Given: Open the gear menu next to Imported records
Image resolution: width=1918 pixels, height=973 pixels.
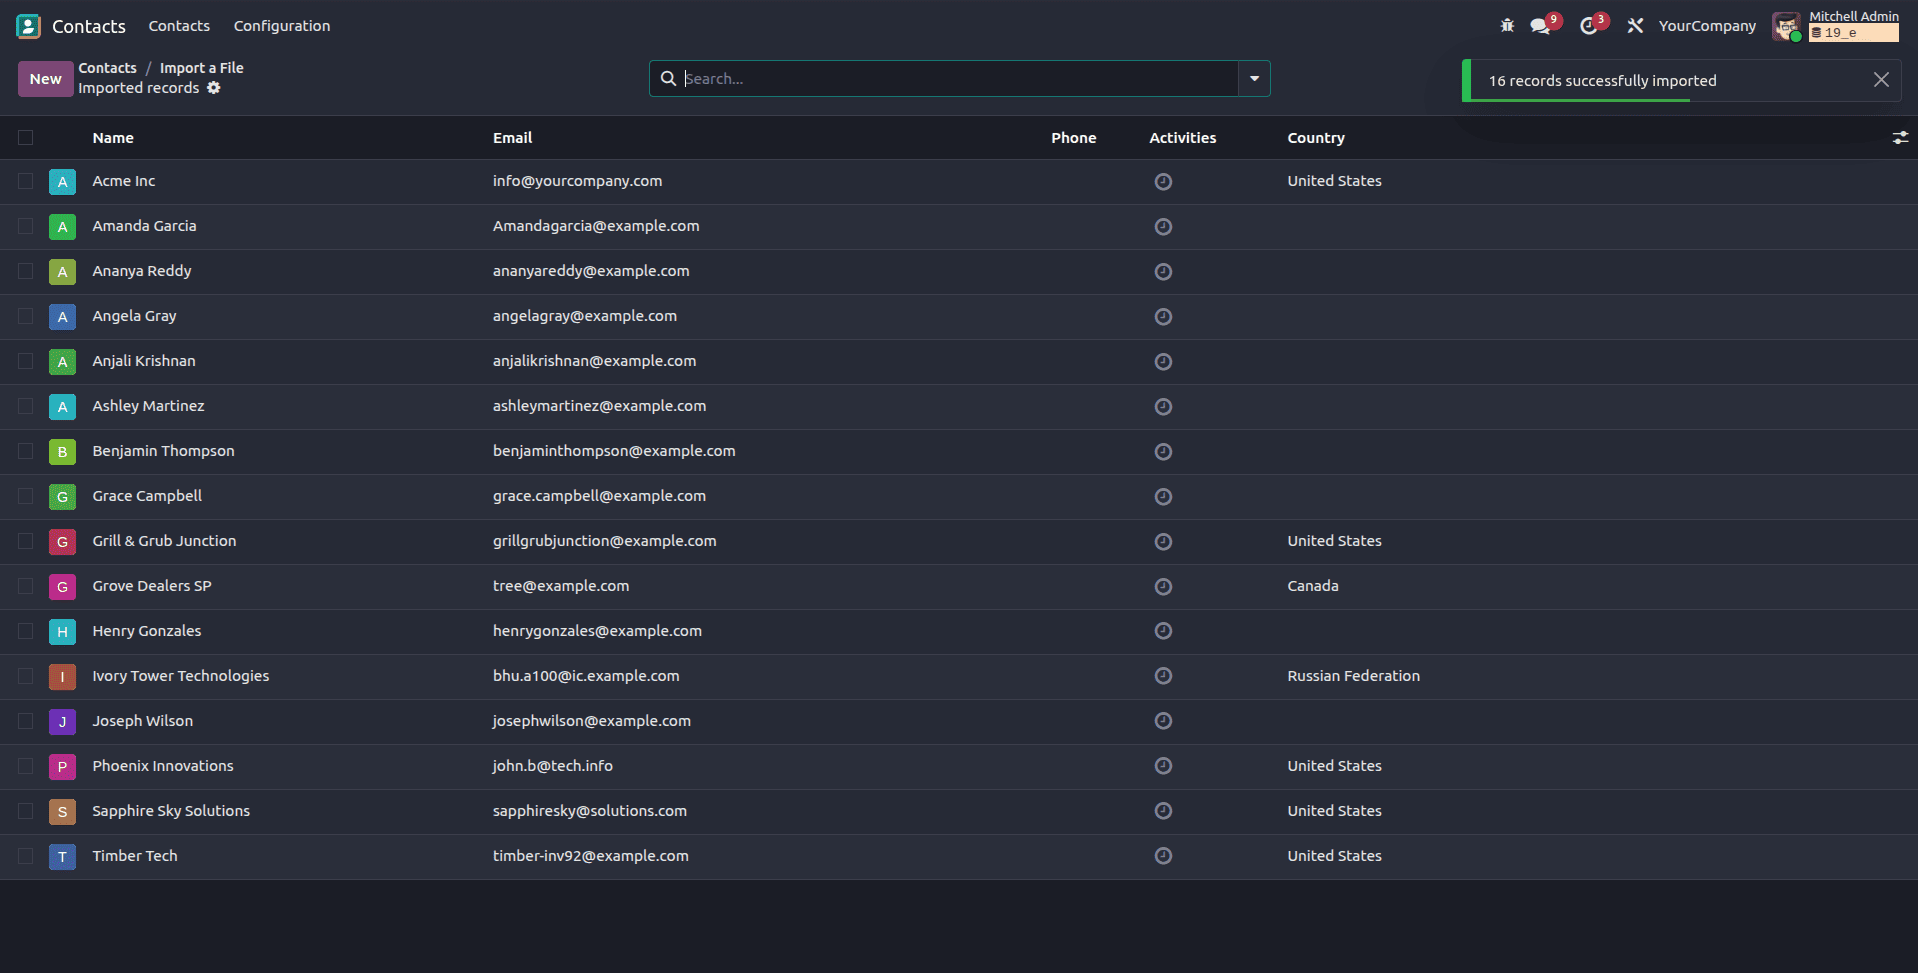Looking at the screenshot, I should tap(213, 88).
